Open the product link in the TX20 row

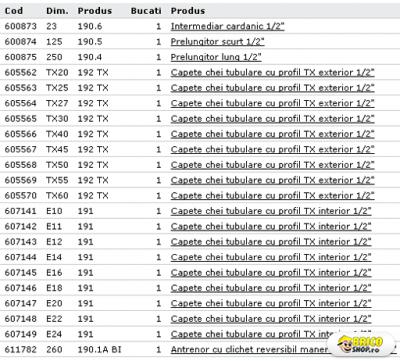click(272, 72)
